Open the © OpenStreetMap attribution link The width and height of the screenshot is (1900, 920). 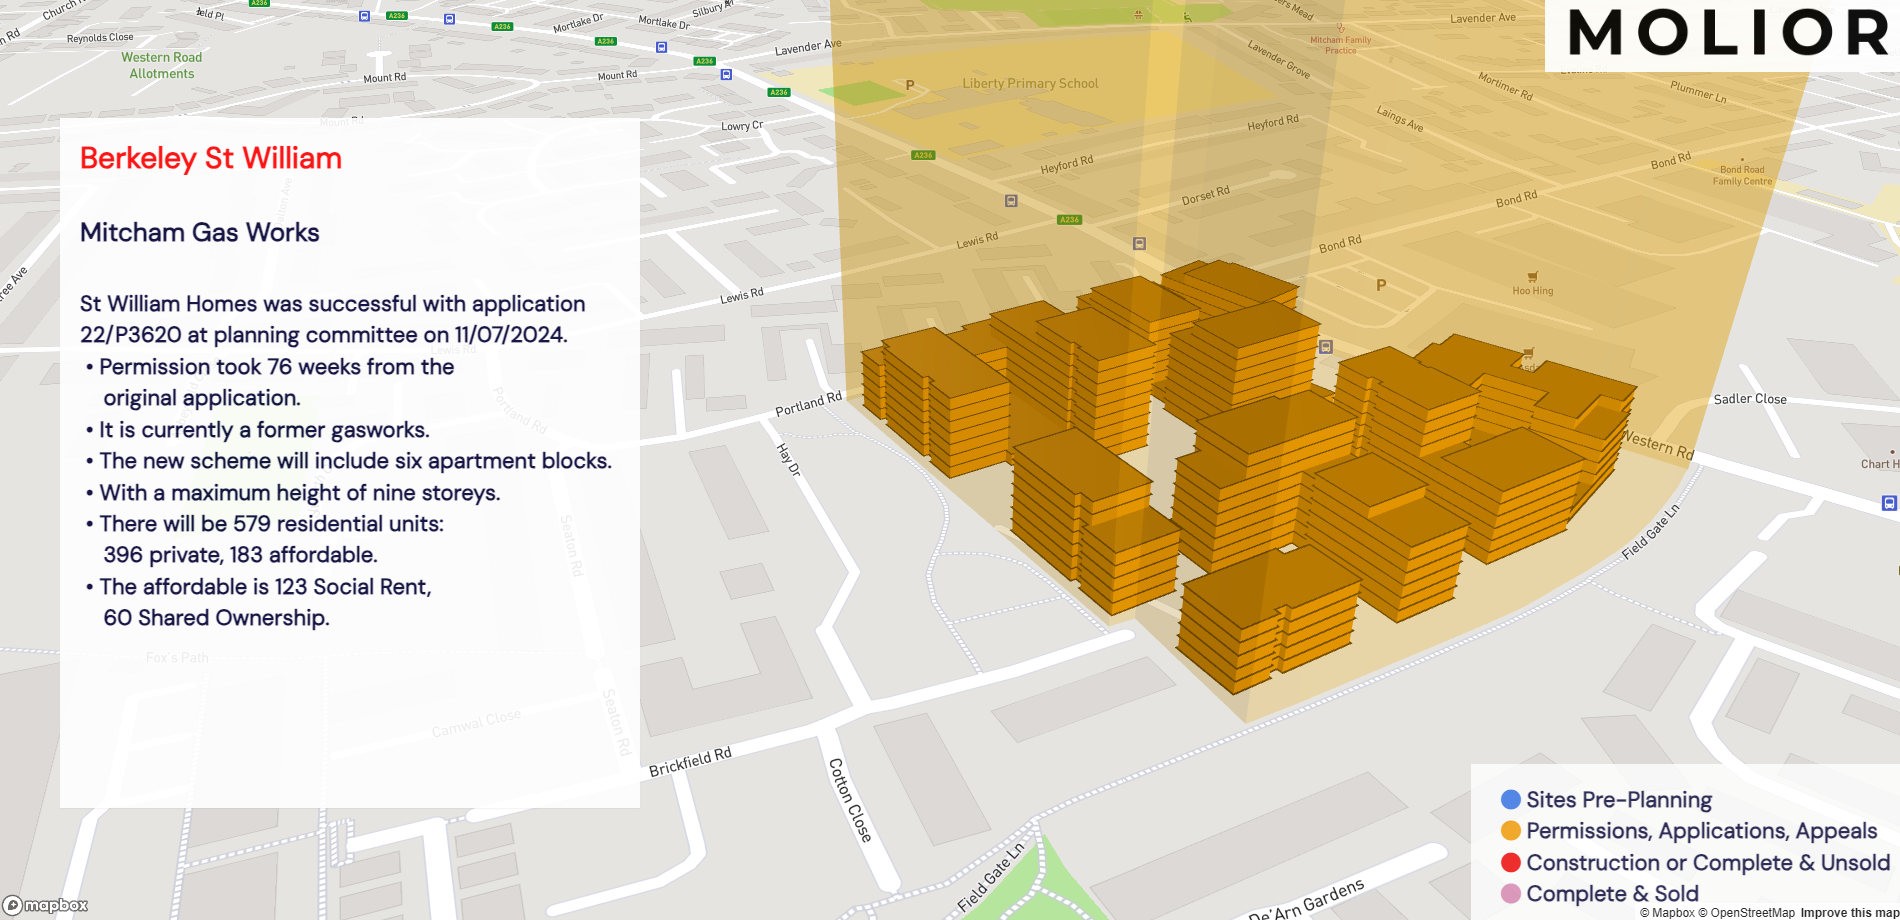click(1746, 912)
